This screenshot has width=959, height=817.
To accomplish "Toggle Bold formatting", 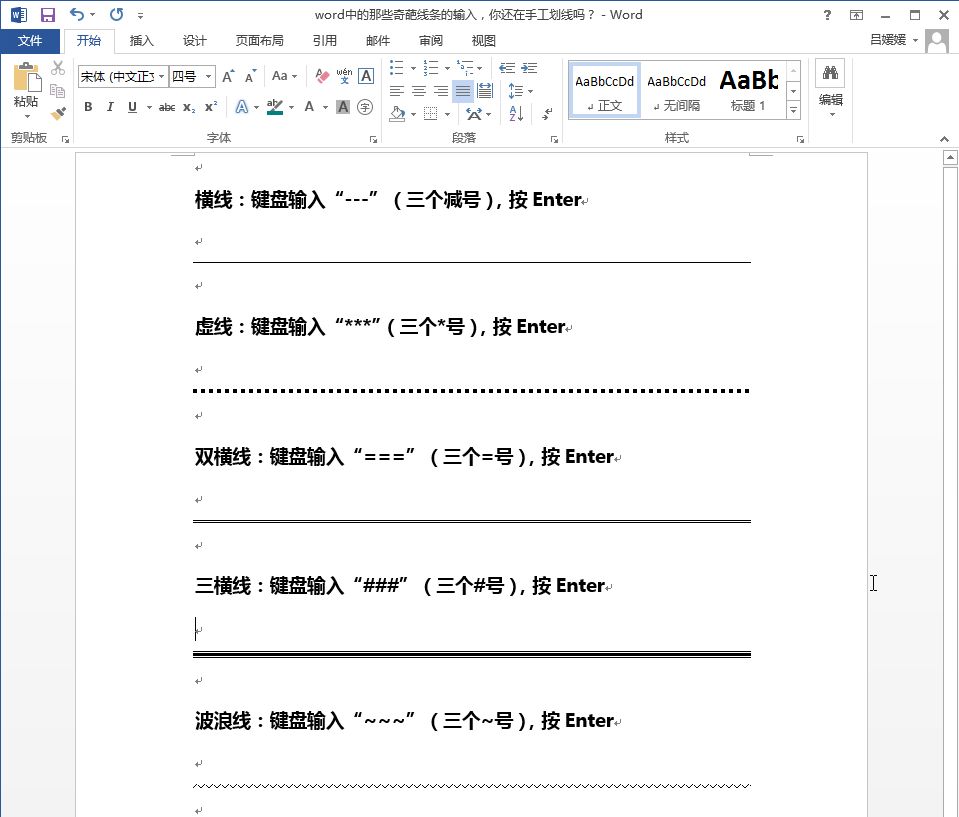I will click(x=88, y=107).
